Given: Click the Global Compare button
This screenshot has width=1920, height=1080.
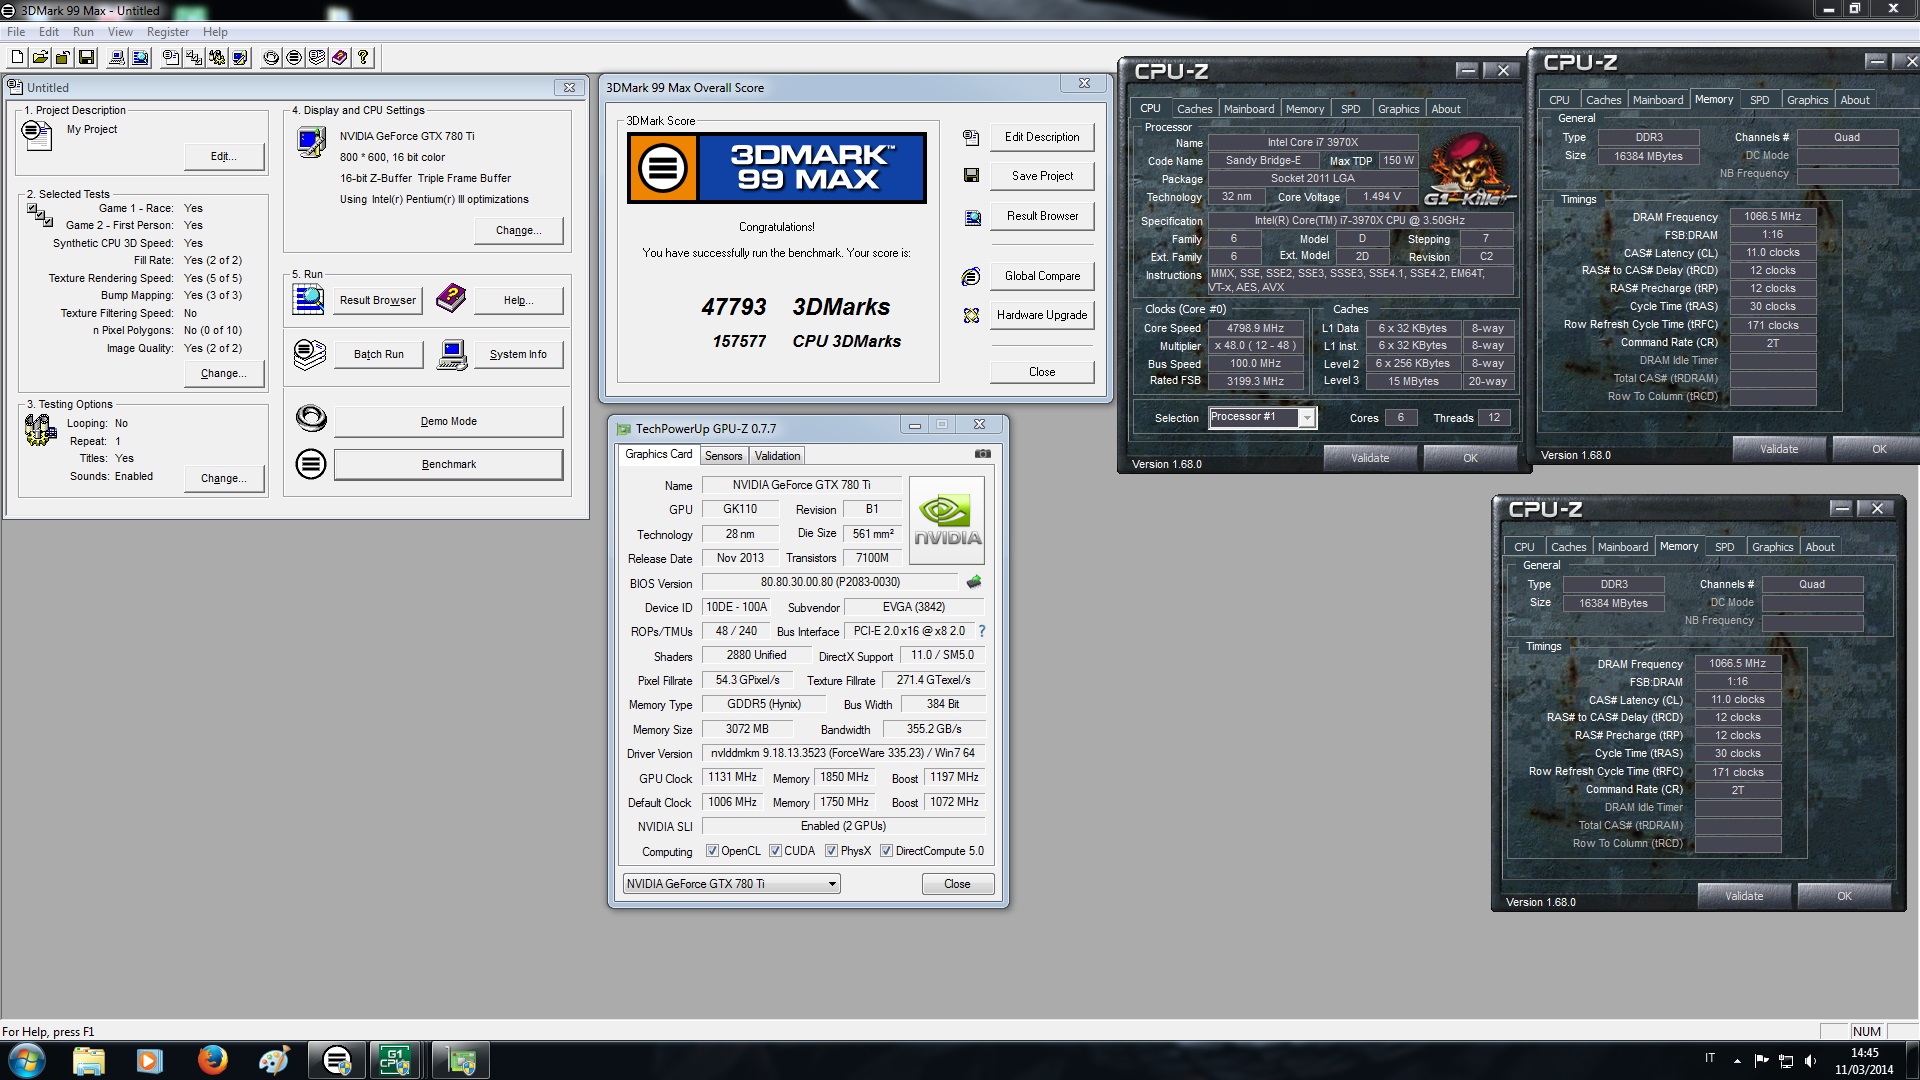Looking at the screenshot, I should click(1042, 276).
